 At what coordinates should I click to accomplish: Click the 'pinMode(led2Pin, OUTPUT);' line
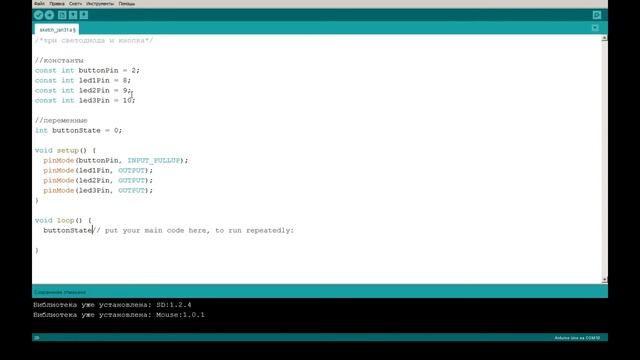click(x=98, y=180)
